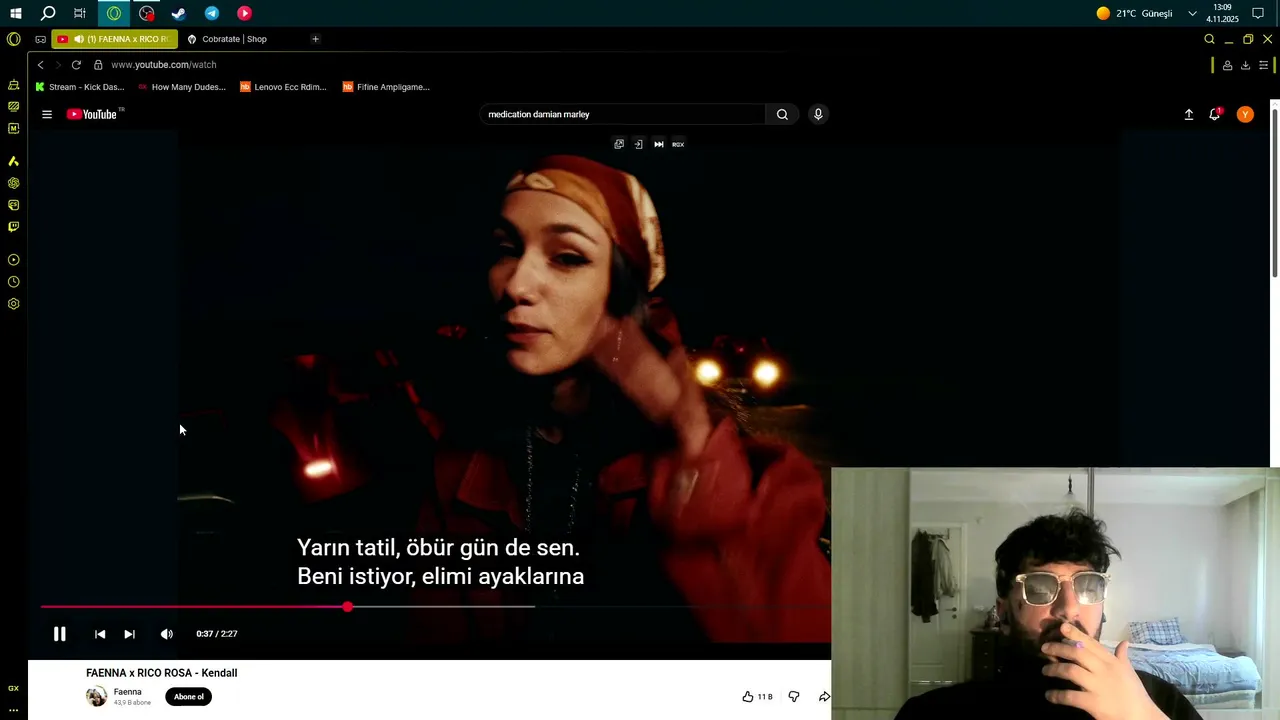This screenshot has height=720, width=1280.
Task: Go back with browser back arrow
Action: pyautogui.click(x=40, y=65)
